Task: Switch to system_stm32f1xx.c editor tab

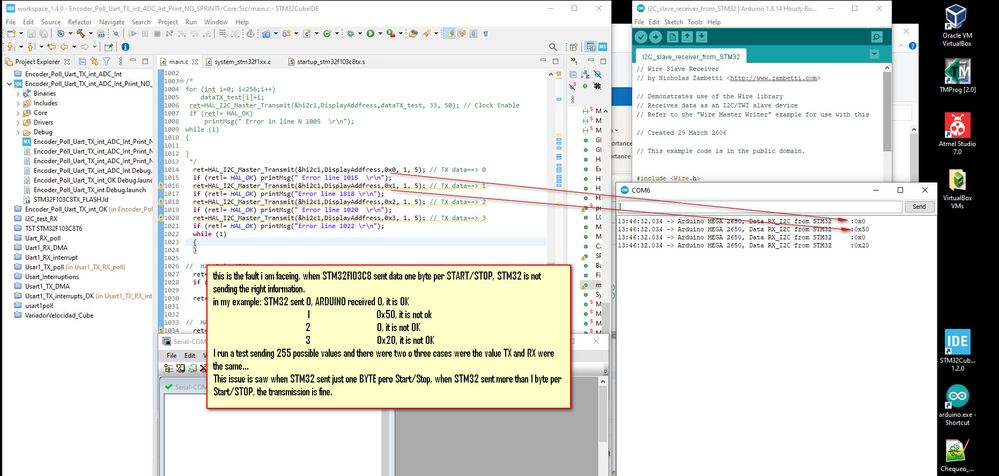Action: coord(239,62)
